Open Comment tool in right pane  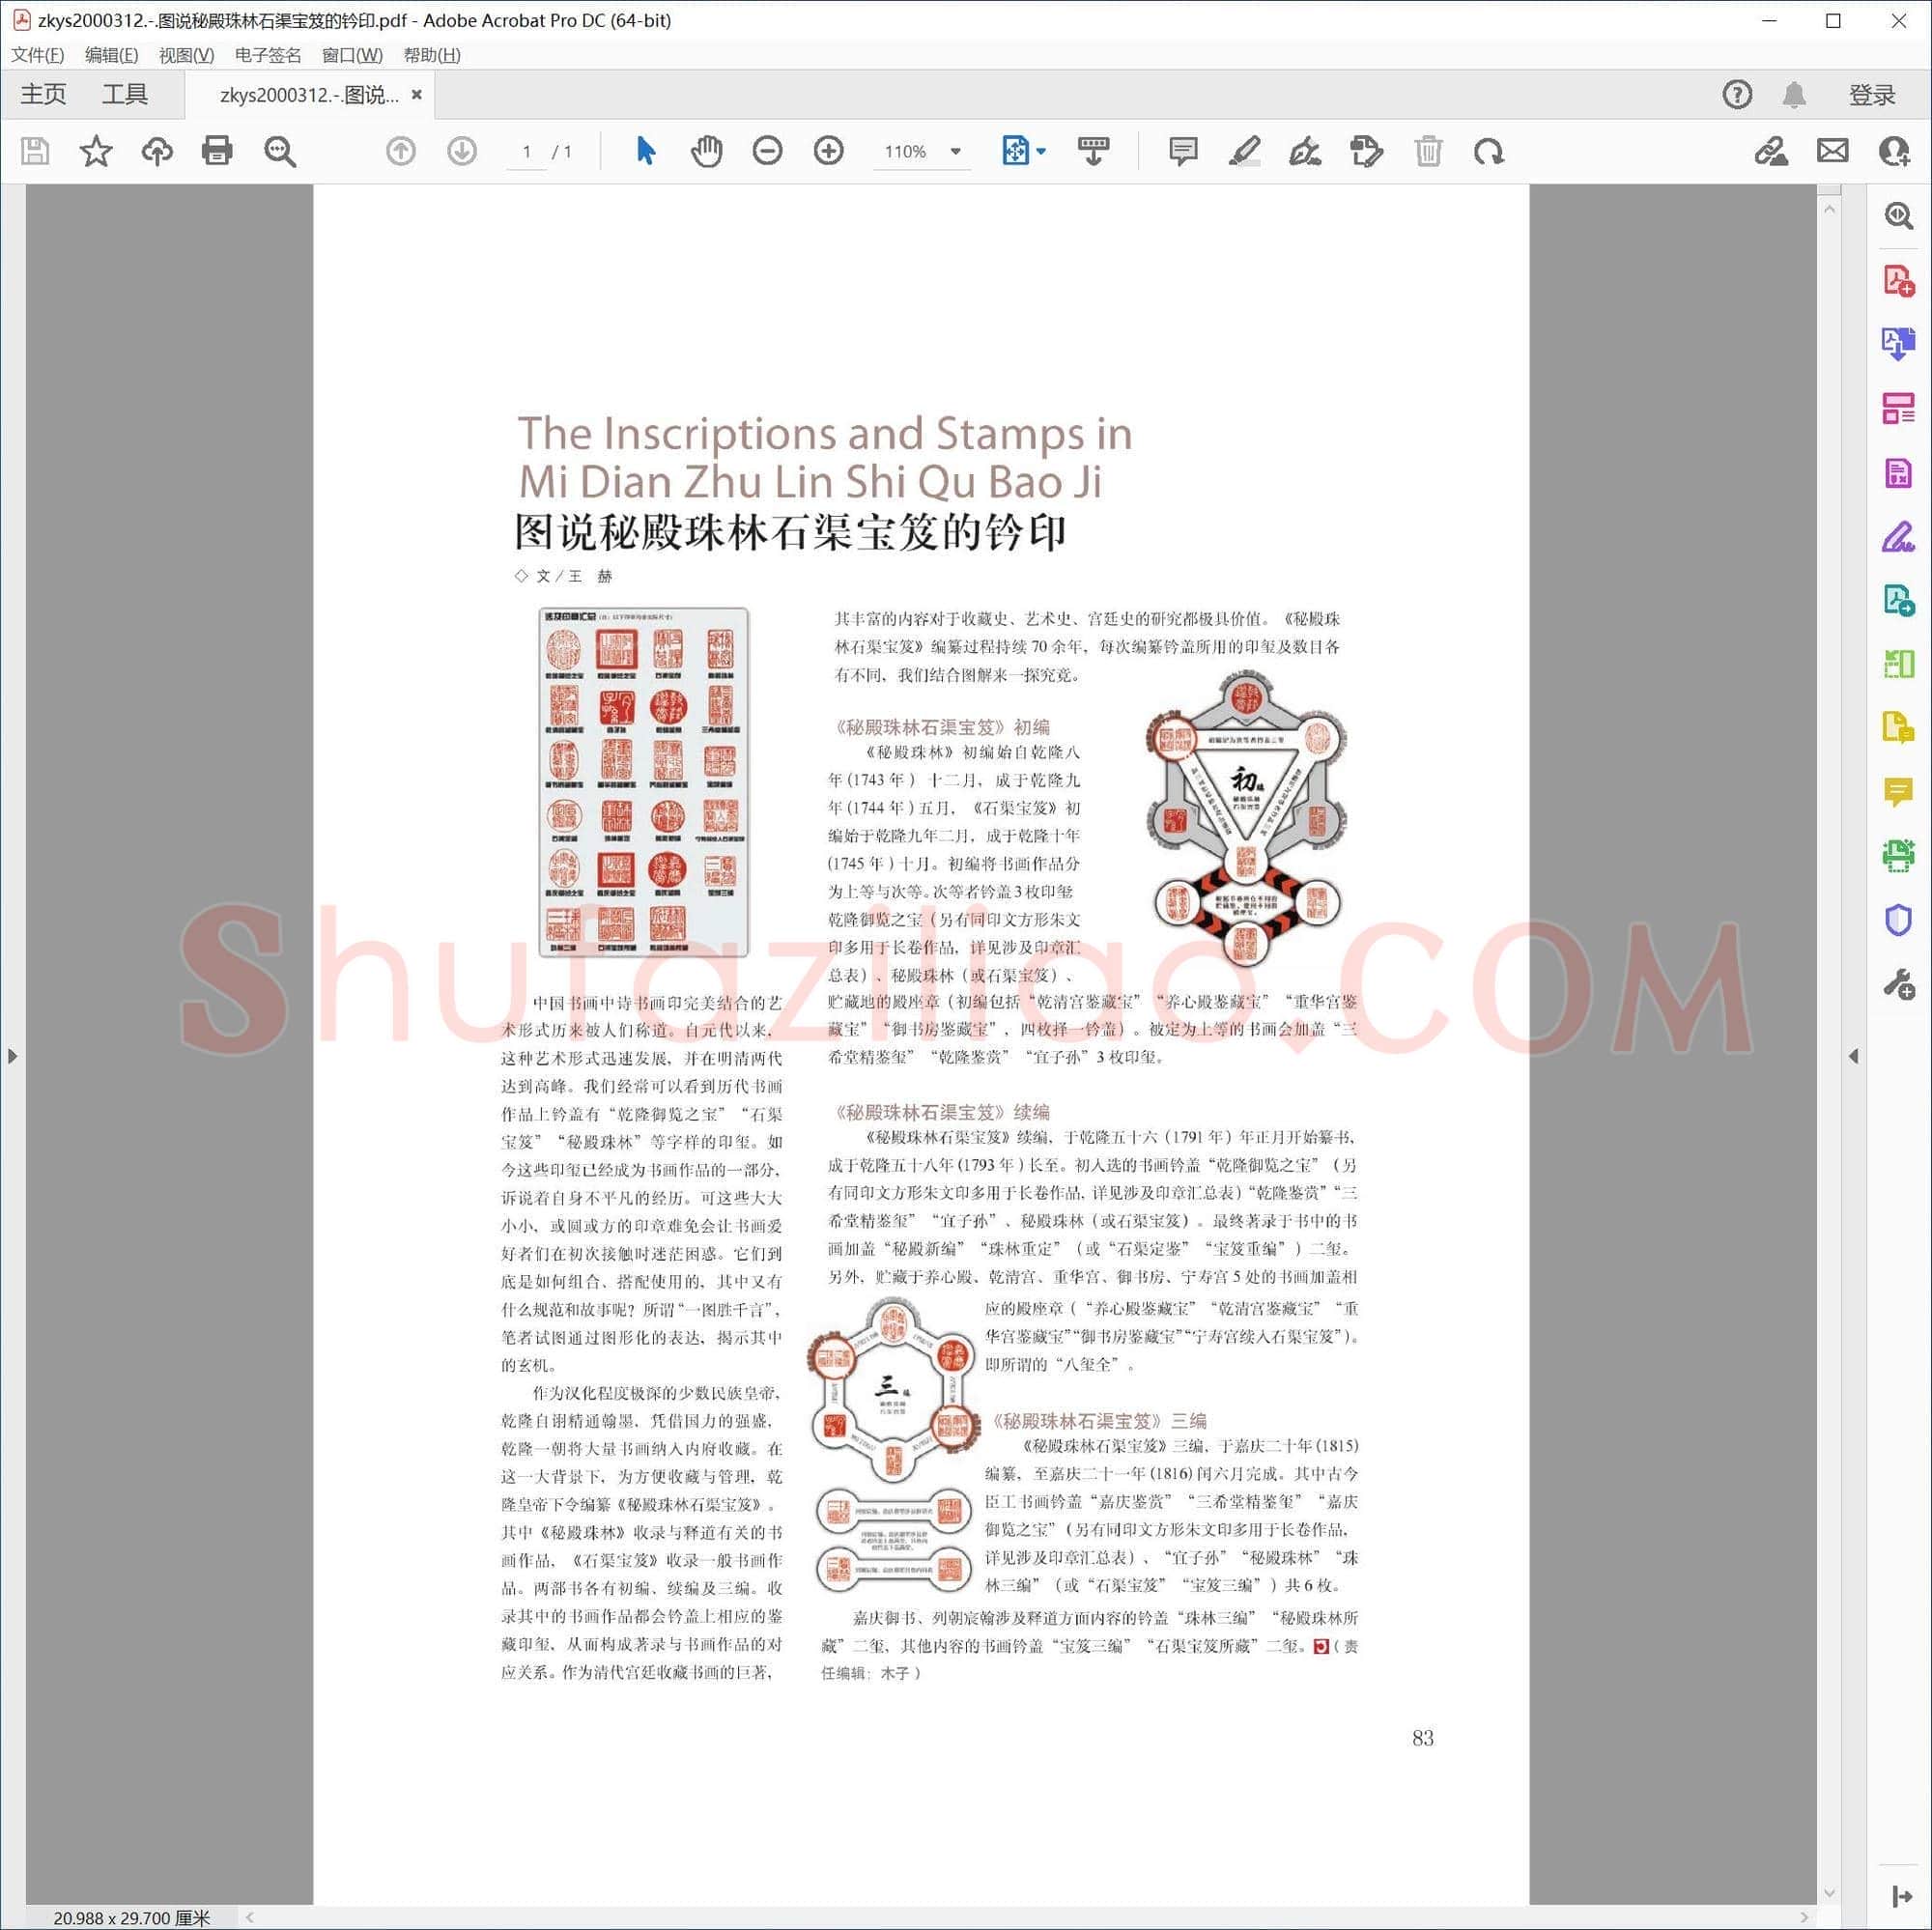pyautogui.click(x=1899, y=793)
